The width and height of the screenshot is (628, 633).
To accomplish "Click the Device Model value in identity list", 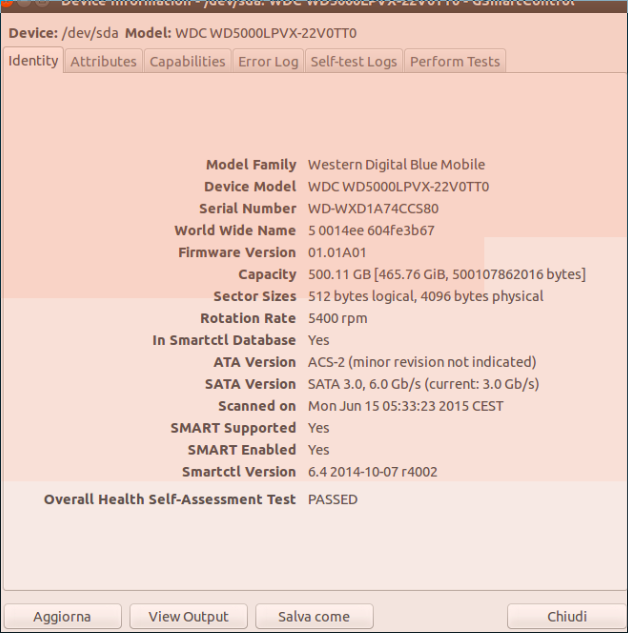I will pyautogui.click(x=398, y=187).
